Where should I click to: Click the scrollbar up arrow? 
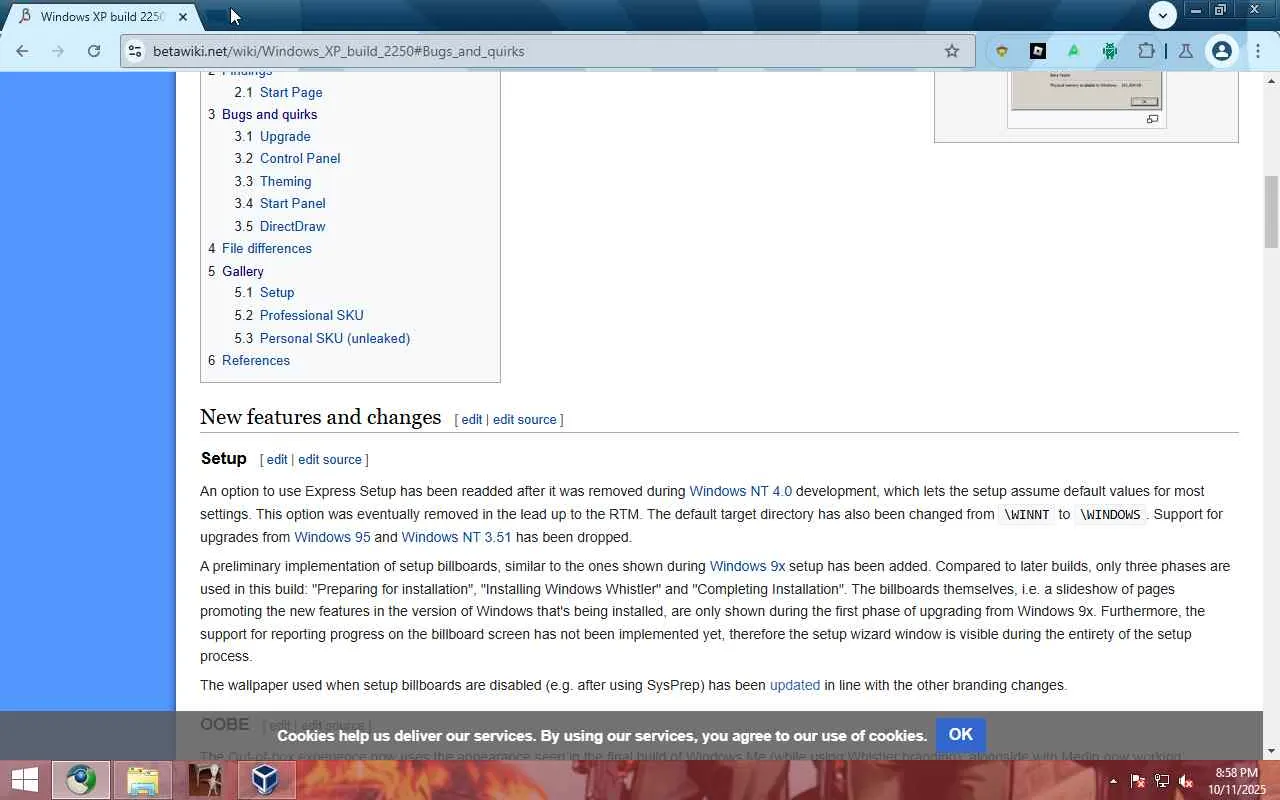click(x=1271, y=80)
